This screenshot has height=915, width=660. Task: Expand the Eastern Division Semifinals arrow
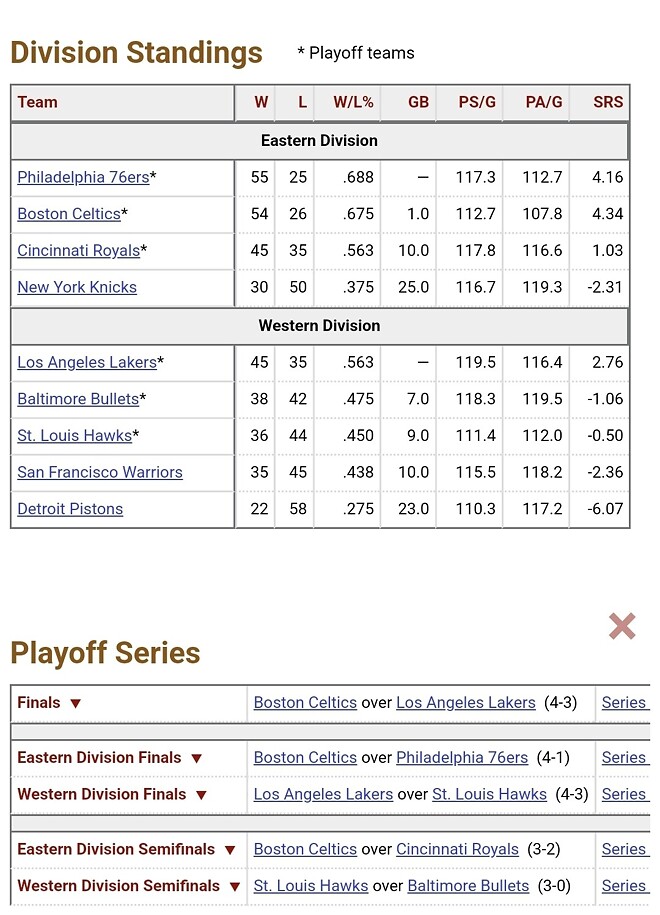(x=229, y=850)
